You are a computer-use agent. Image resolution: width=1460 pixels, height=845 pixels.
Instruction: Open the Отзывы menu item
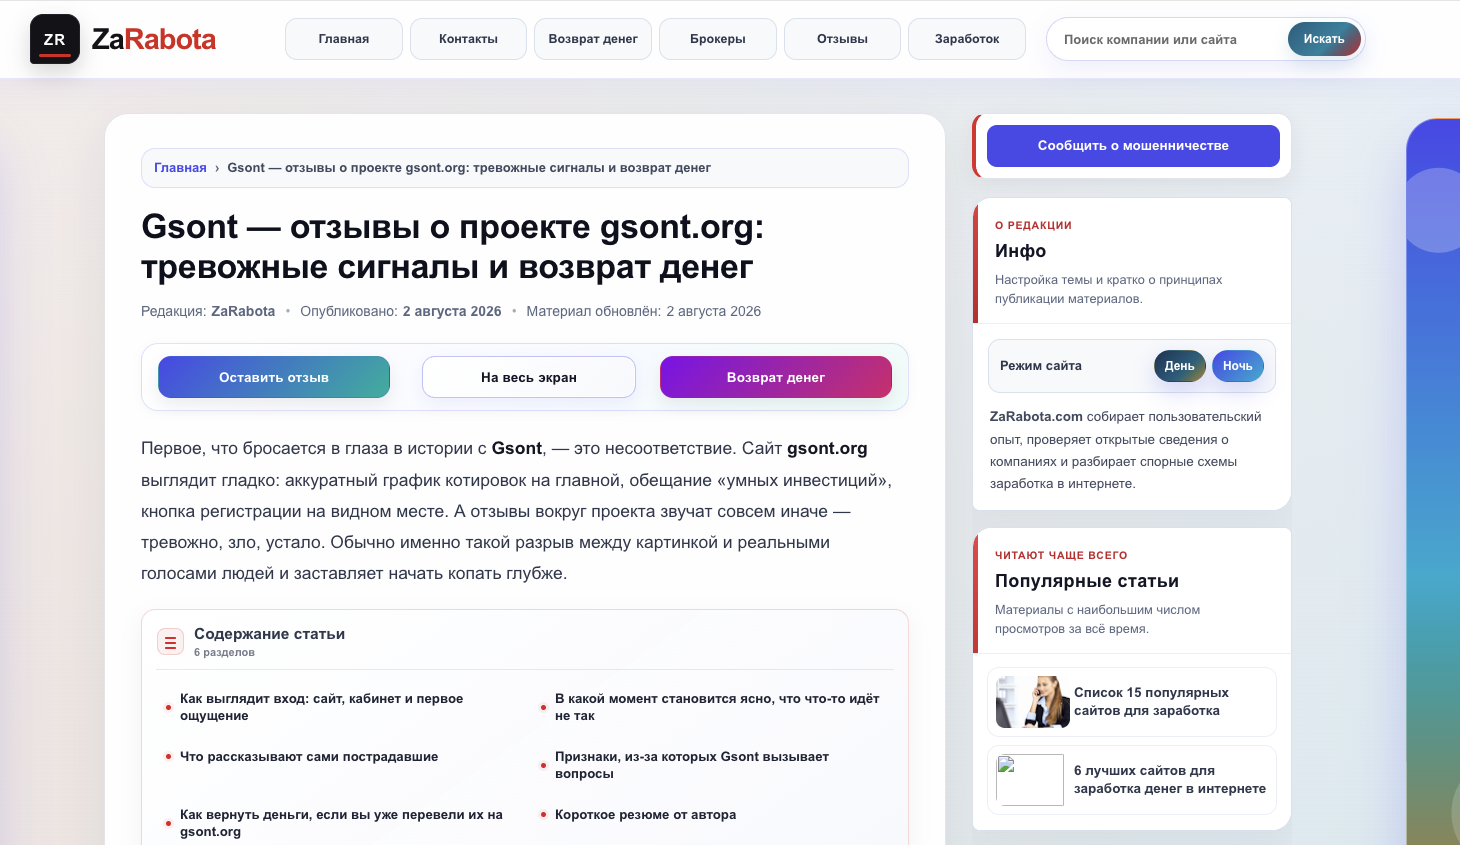pyautogui.click(x=842, y=39)
